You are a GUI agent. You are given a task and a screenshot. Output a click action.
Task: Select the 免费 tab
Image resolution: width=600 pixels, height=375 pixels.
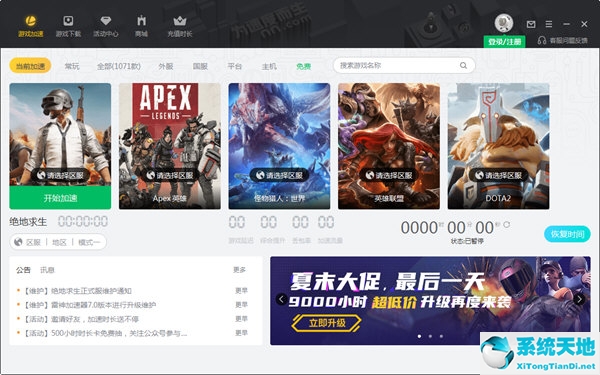pyautogui.click(x=303, y=66)
